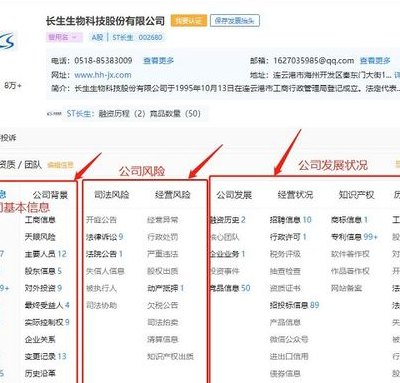The width and height of the screenshot is (400, 383).
Task: Open 历史沿革 item
Action: [x=40, y=374]
